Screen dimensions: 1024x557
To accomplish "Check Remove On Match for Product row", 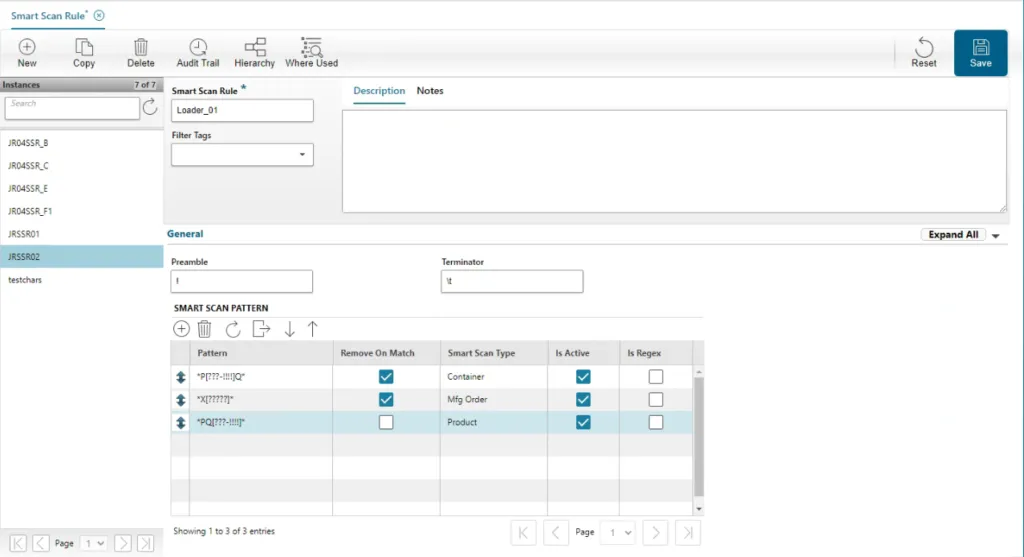I will (x=386, y=422).
